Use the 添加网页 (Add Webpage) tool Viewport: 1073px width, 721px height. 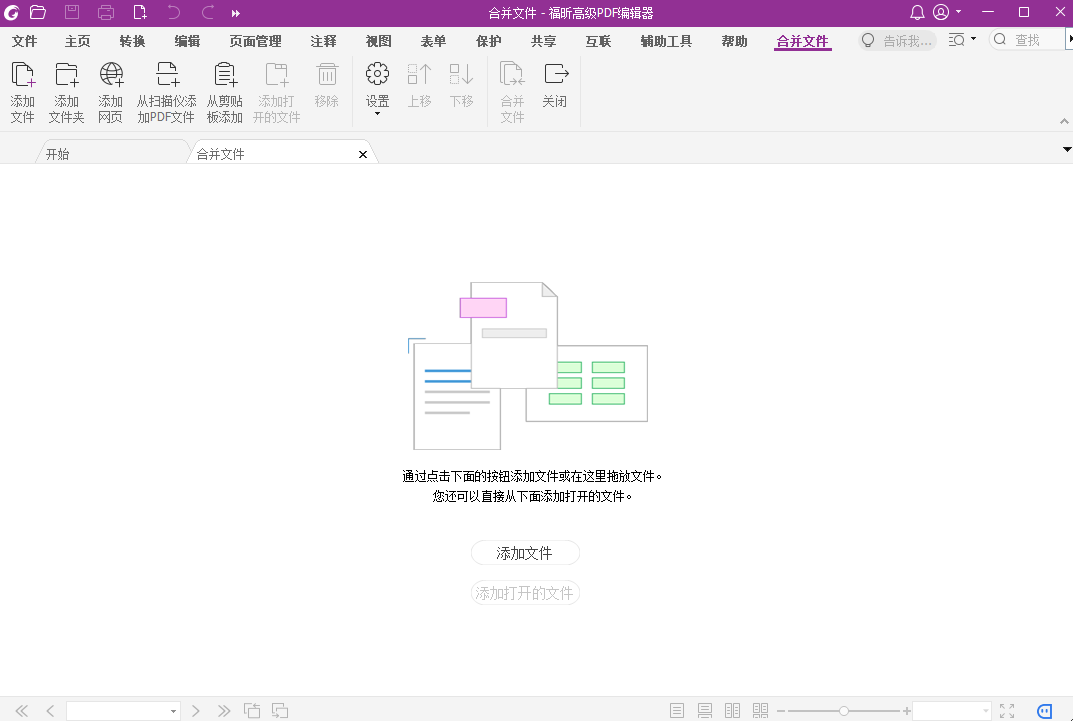pyautogui.click(x=110, y=91)
